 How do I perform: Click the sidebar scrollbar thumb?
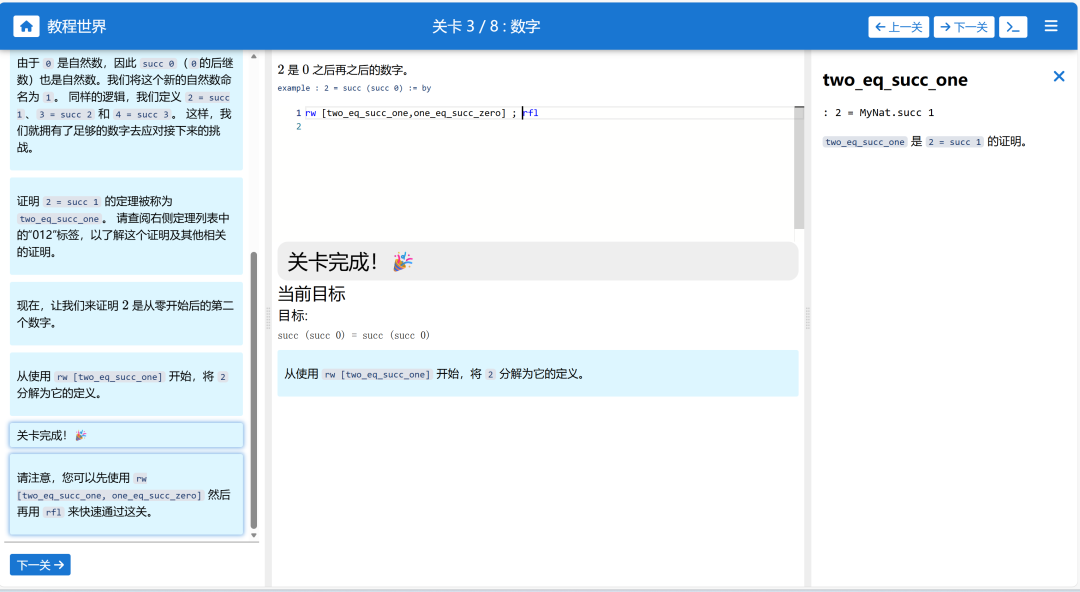tap(253, 390)
